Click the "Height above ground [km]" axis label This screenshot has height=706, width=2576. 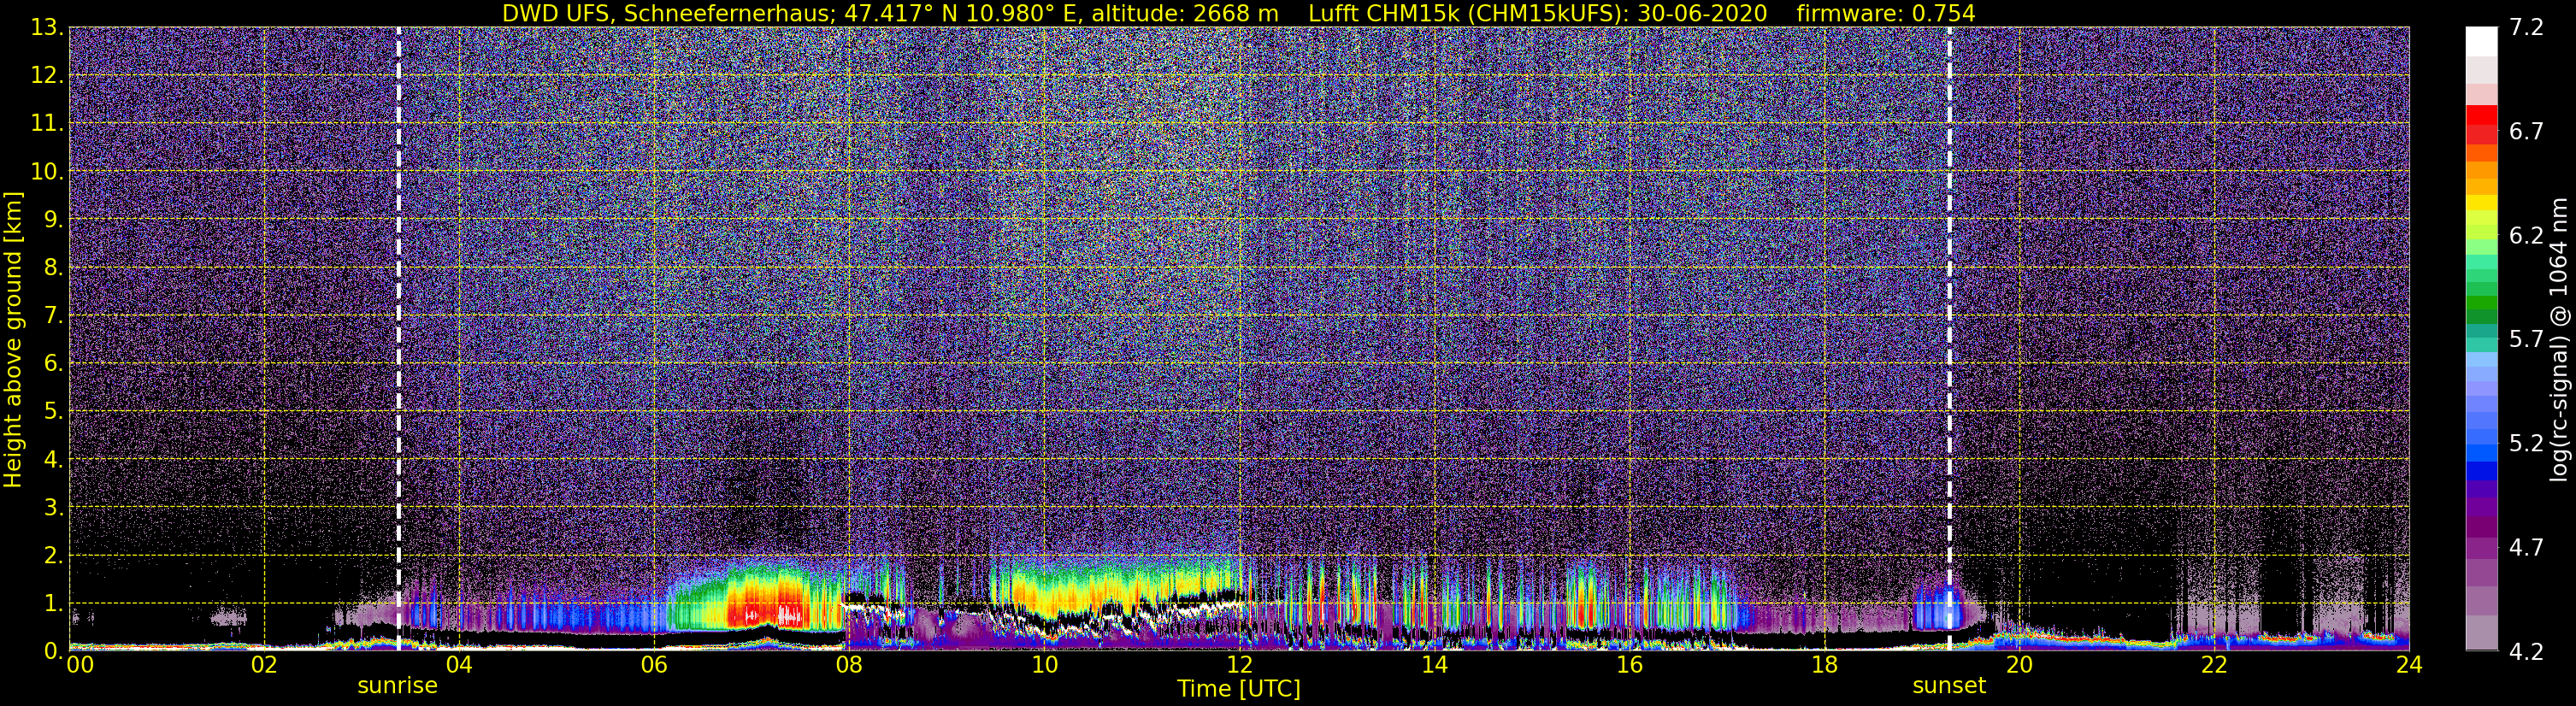tap(13, 339)
